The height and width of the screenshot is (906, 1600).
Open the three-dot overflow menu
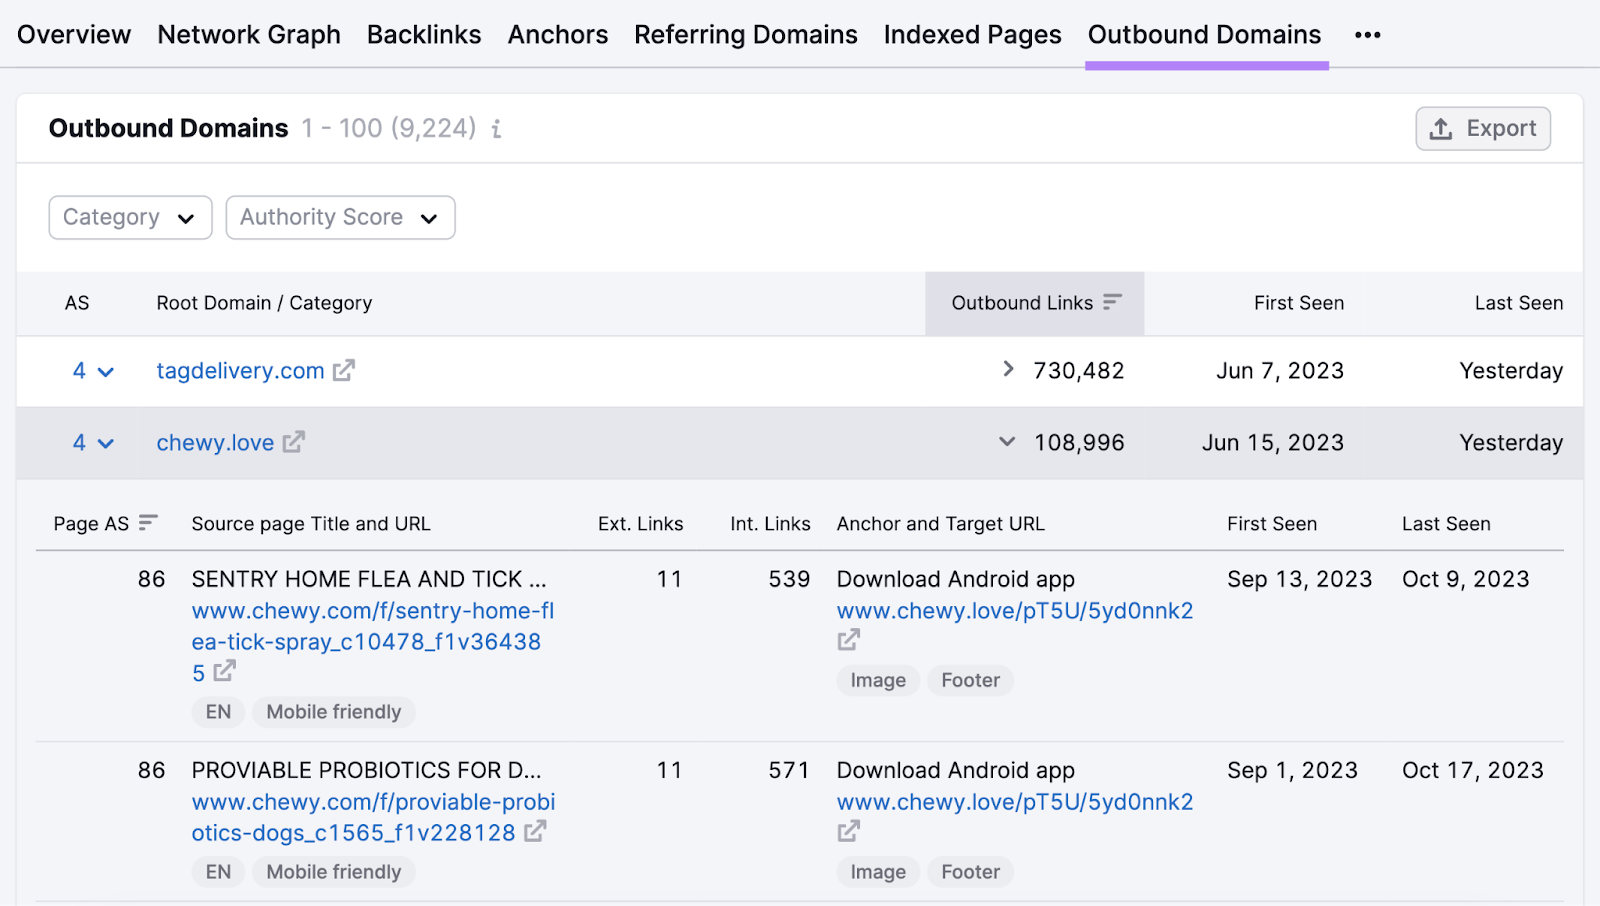tap(1368, 33)
